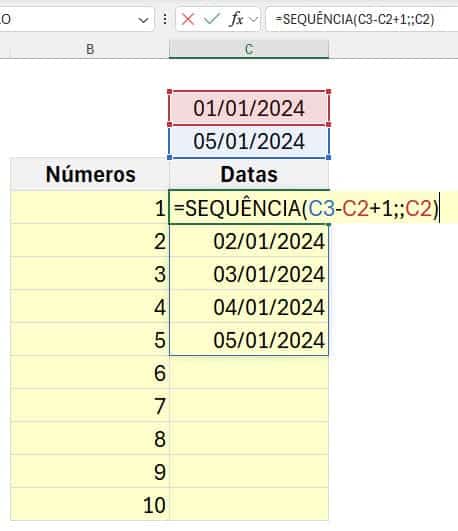Cancel formula entry with the red X
The width and height of the screenshot is (458, 531).
(x=187, y=19)
